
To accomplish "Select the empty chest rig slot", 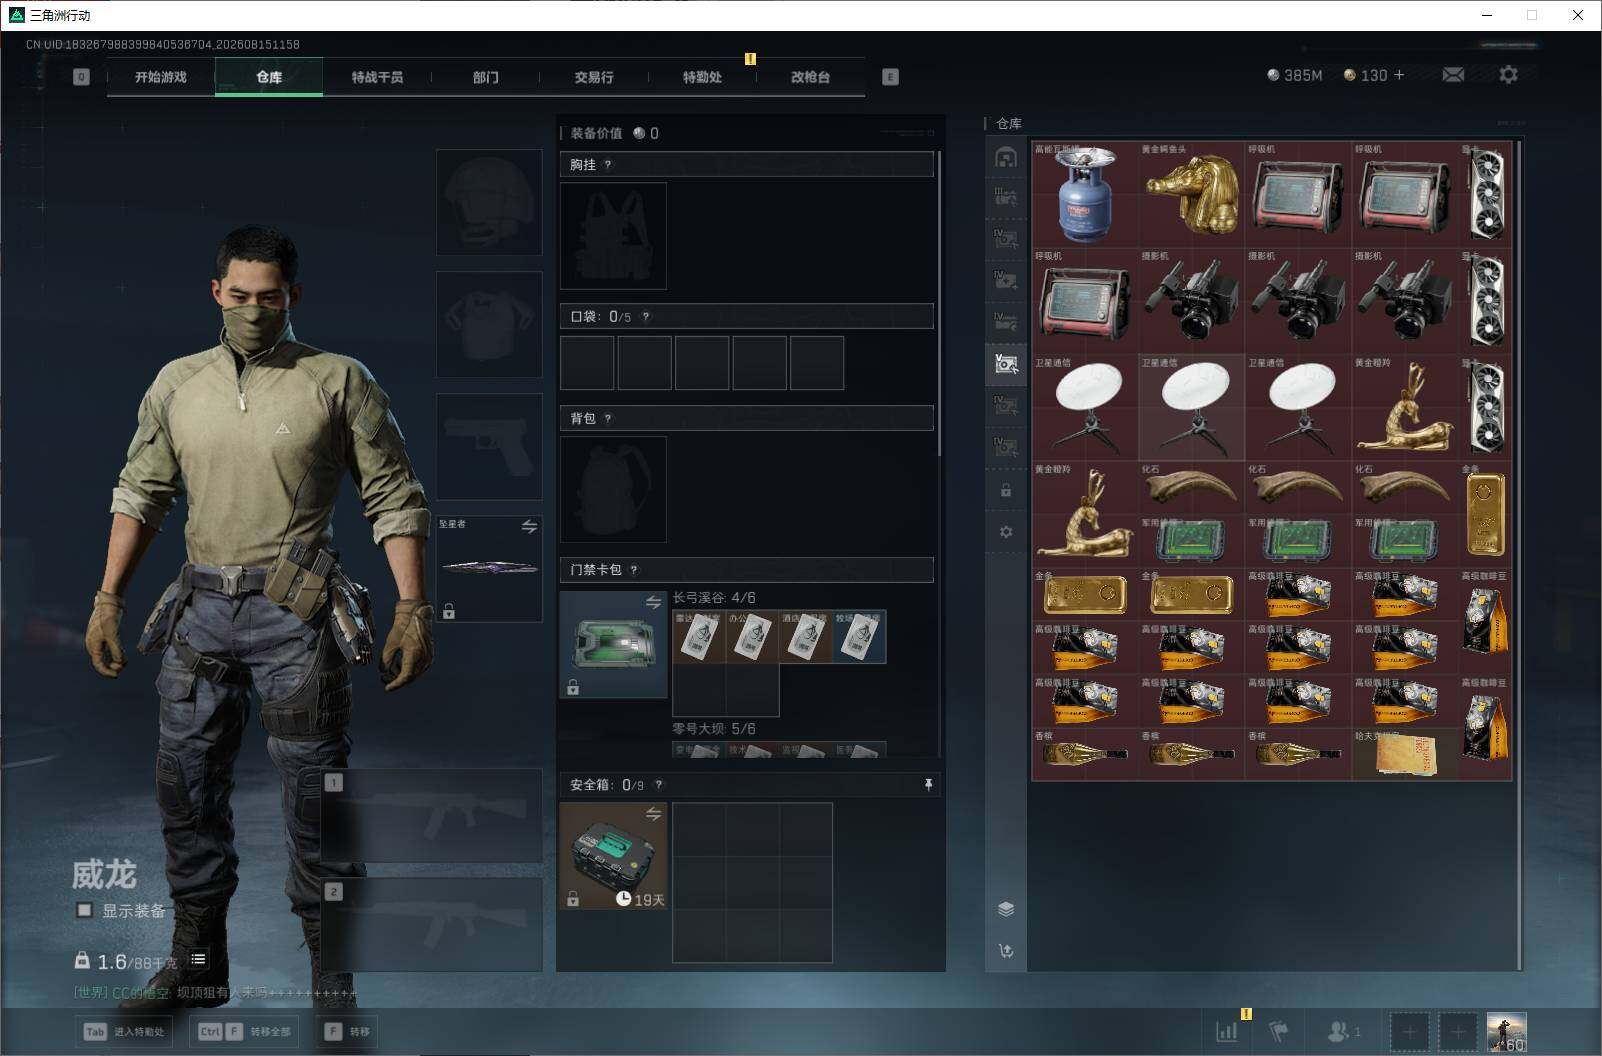I will (613, 236).
